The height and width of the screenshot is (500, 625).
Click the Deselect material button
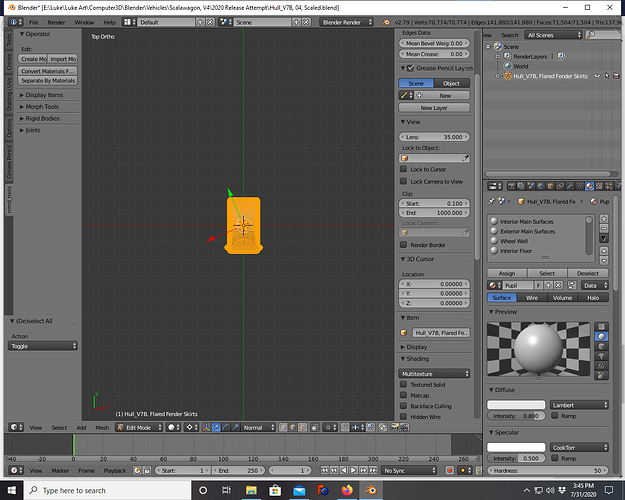[x=588, y=273]
